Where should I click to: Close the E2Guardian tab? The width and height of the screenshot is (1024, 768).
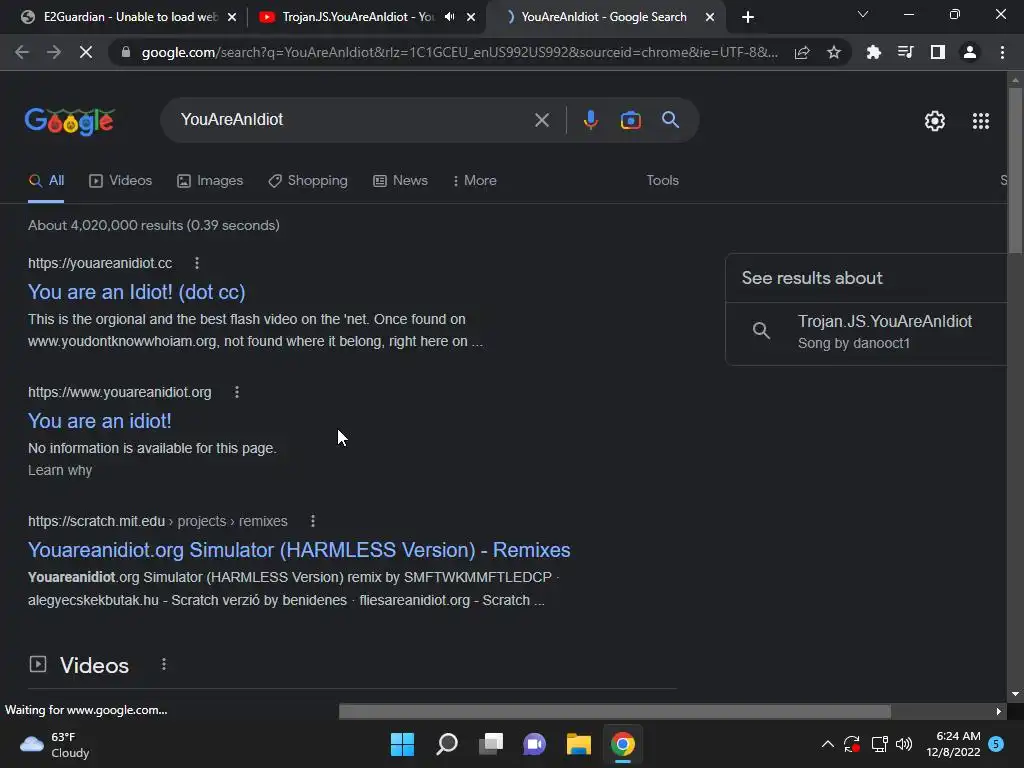[232, 17]
